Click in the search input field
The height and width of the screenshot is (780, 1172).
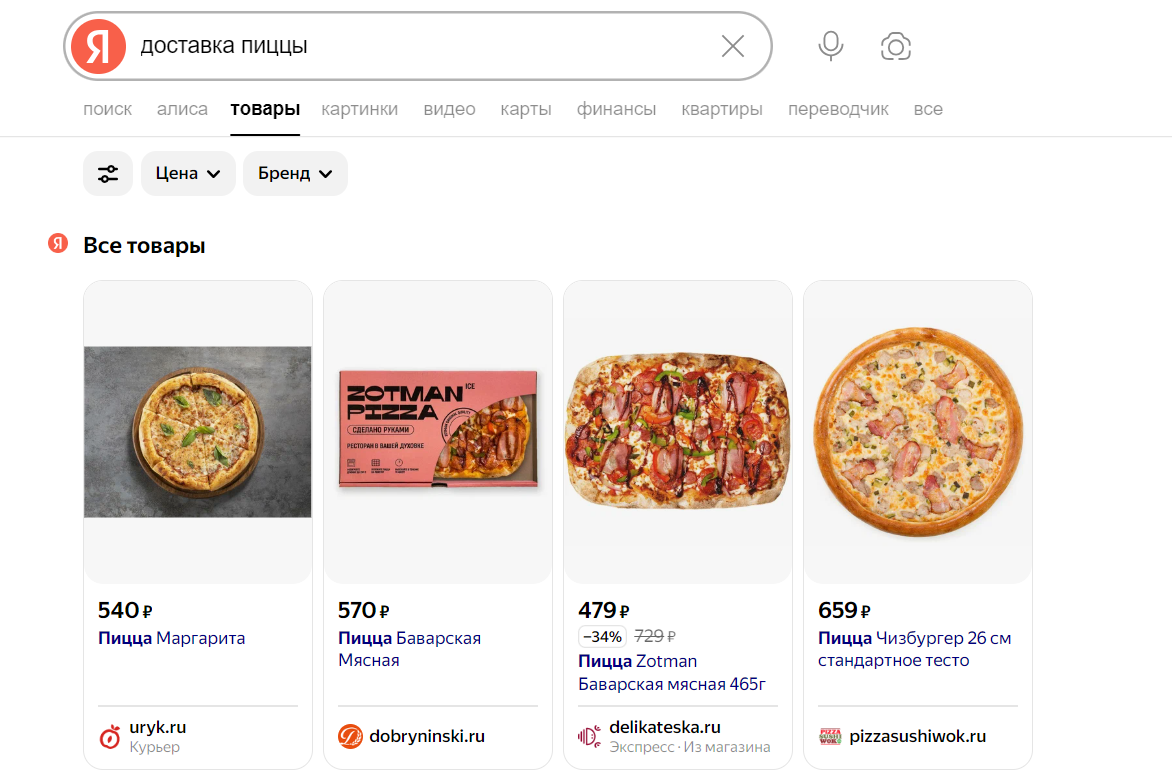coord(420,46)
